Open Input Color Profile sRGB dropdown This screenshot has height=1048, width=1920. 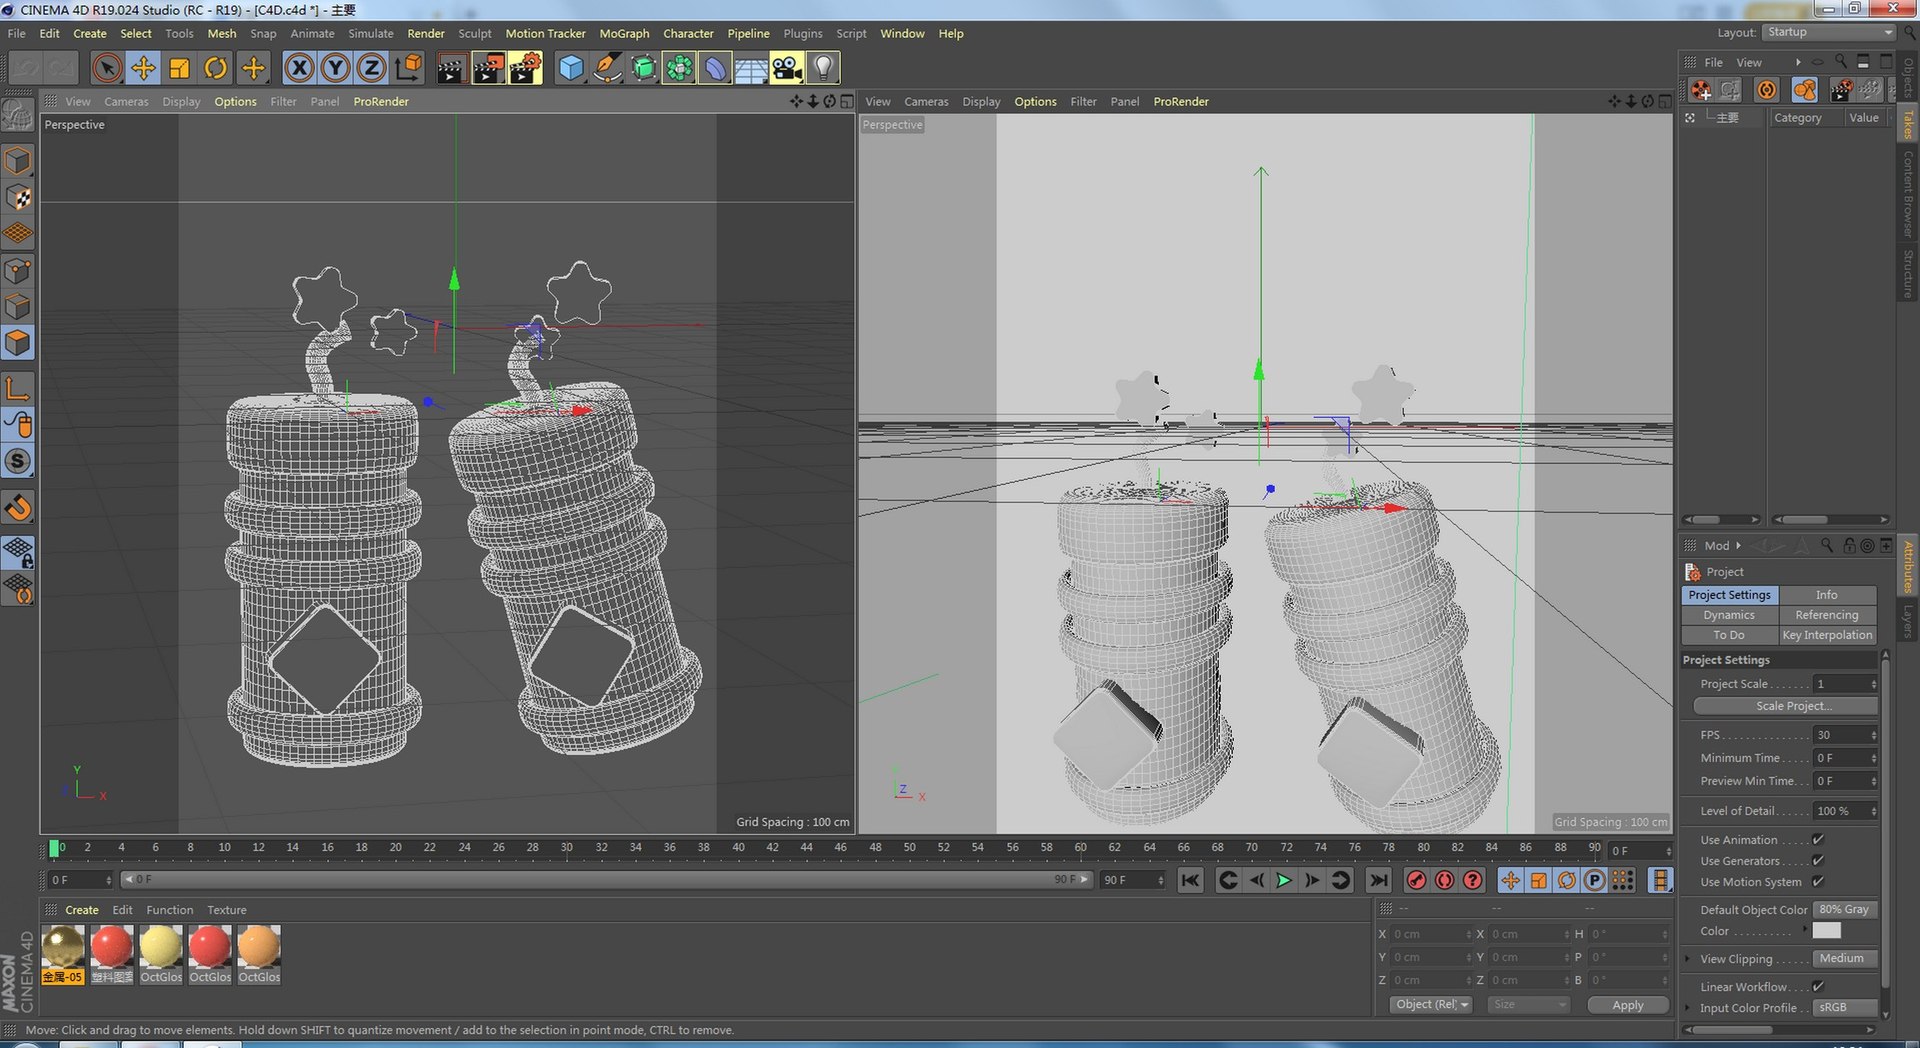[1844, 1008]
